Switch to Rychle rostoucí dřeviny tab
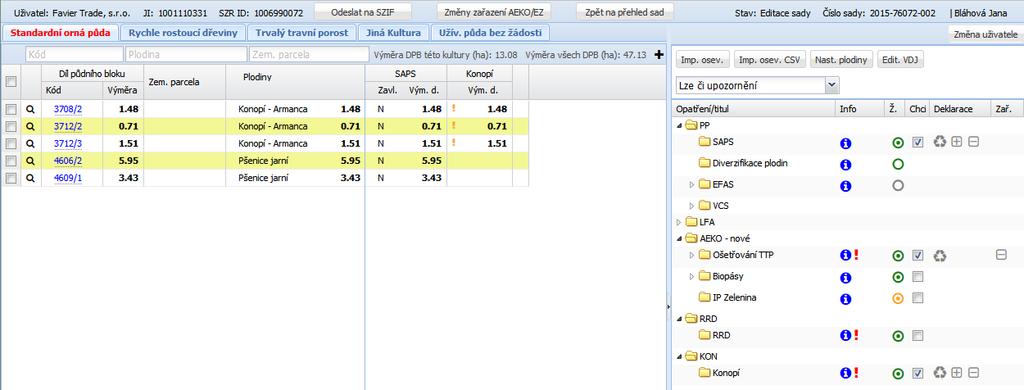This screenshot has height=390, width=1024. (183, 33)
